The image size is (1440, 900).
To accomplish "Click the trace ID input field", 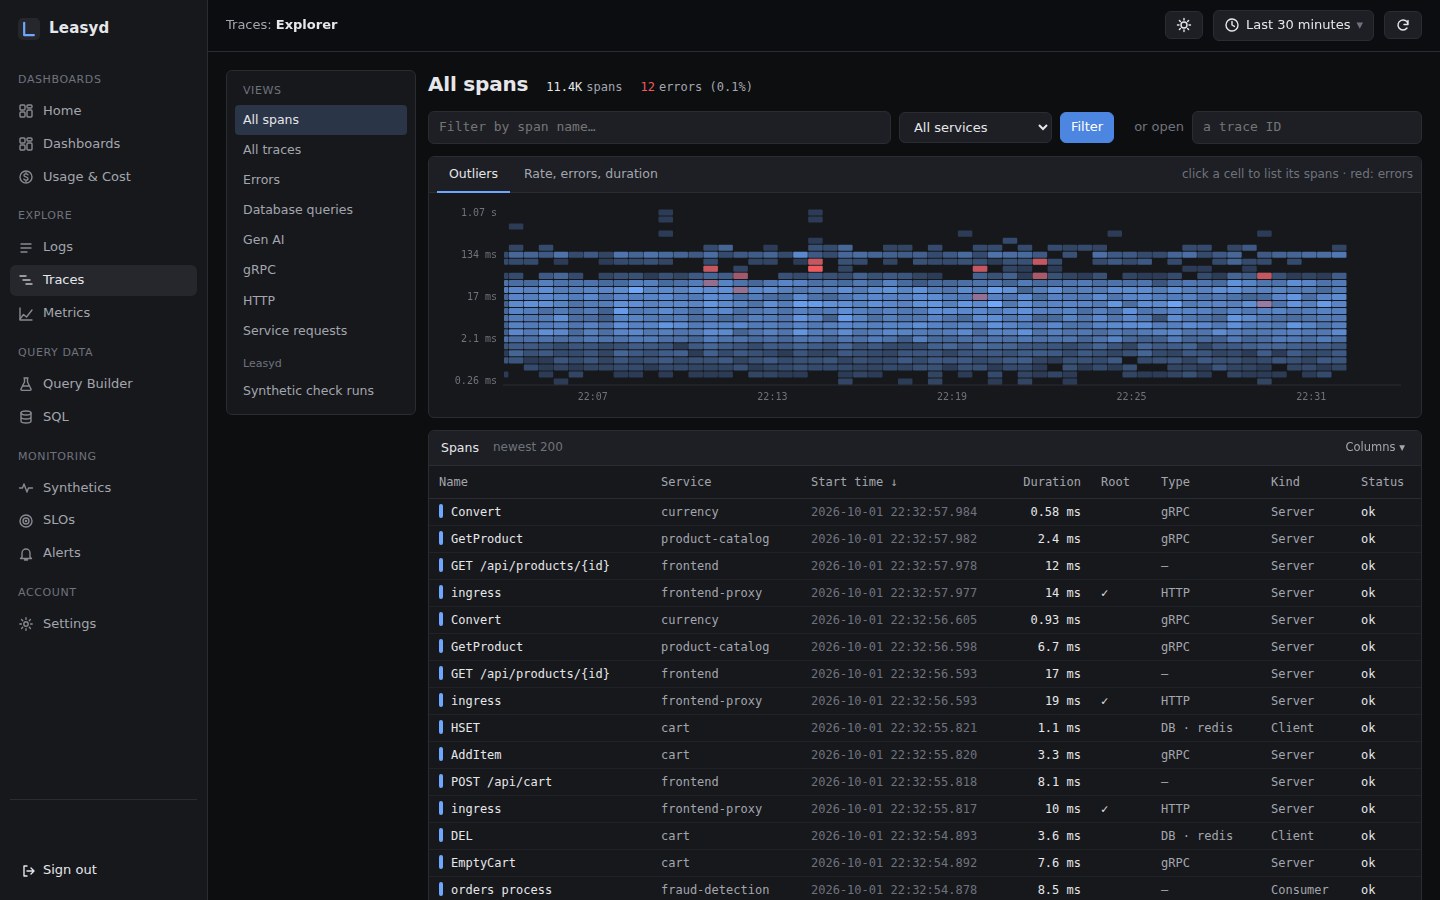I will click(1306, 127).
